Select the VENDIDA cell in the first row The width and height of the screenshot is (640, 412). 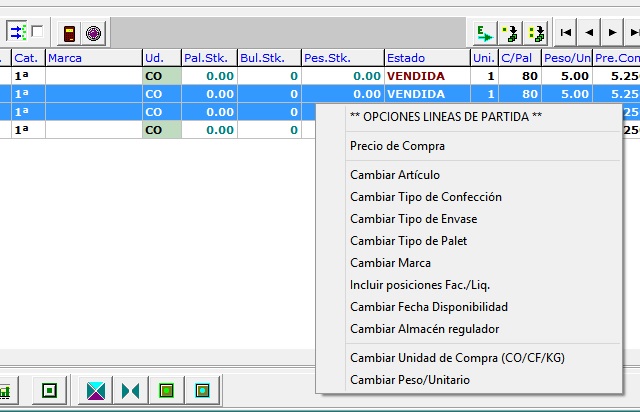point(425,75)
